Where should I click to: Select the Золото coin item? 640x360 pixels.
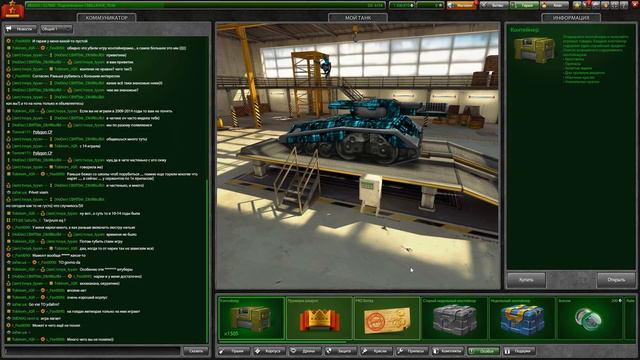click(x=590, y=318)
